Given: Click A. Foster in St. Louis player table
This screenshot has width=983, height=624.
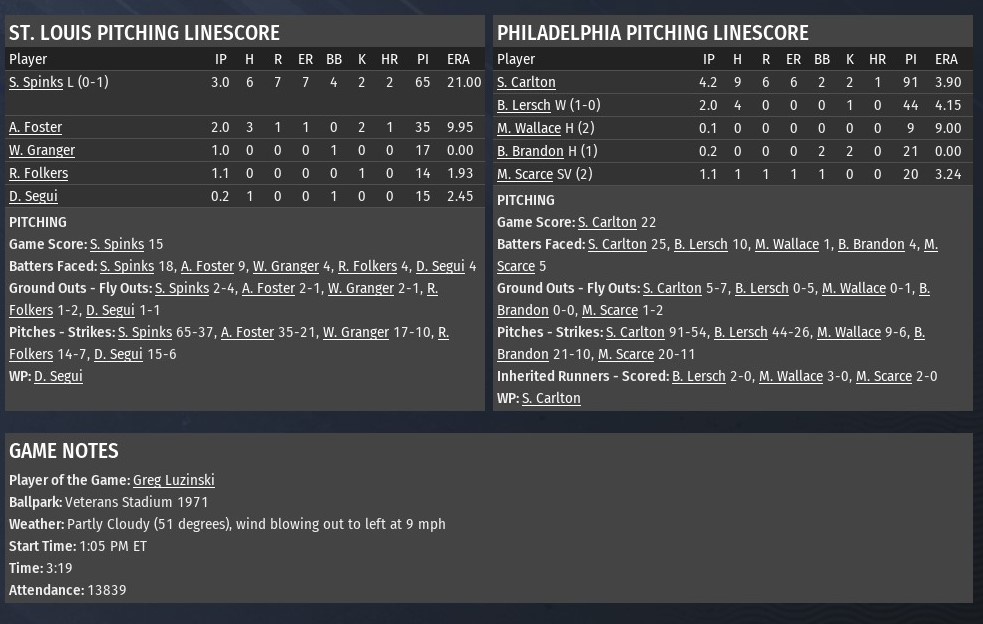Looking at the screenshot, I should [x=35, y=127].
